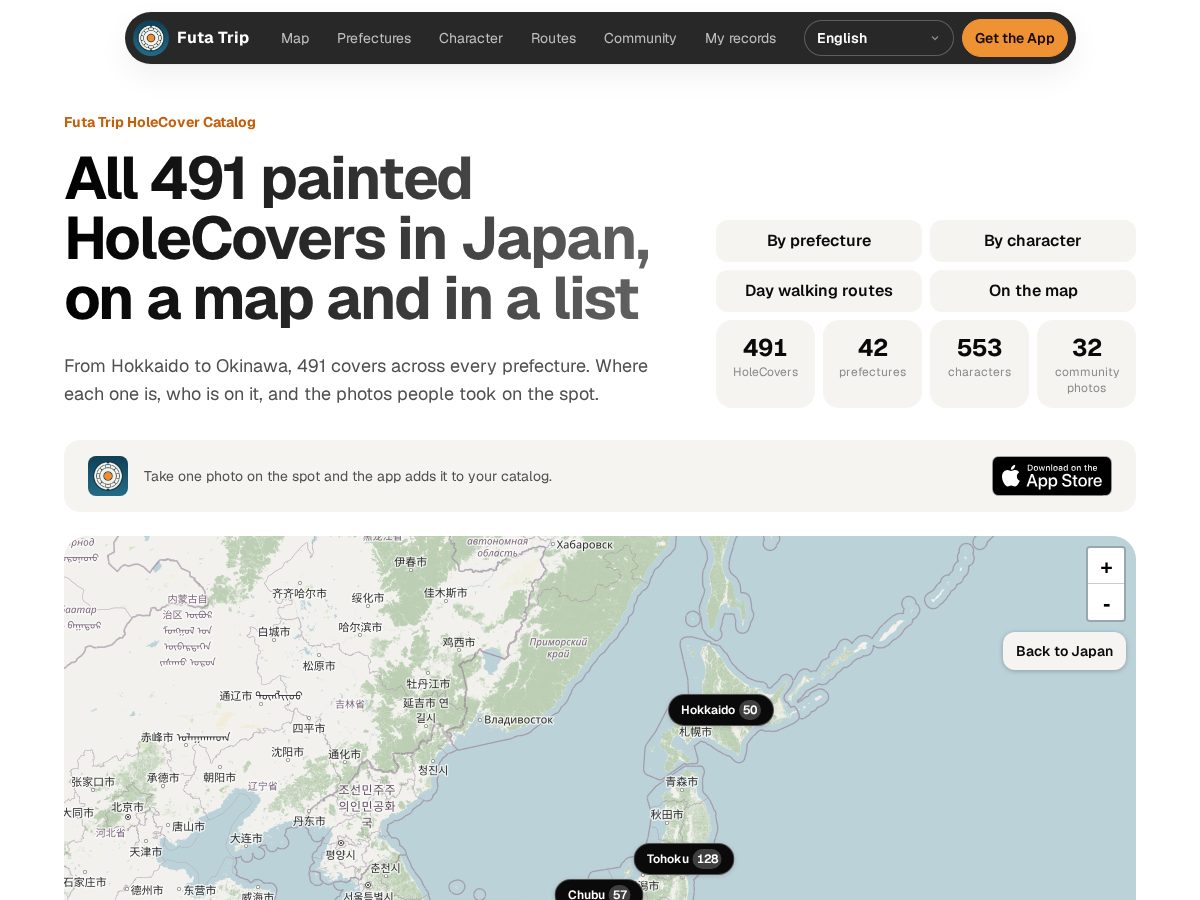1200x900 pixels.
Task: Select the Tohoku 128 map marker
Action: [684, 859]
